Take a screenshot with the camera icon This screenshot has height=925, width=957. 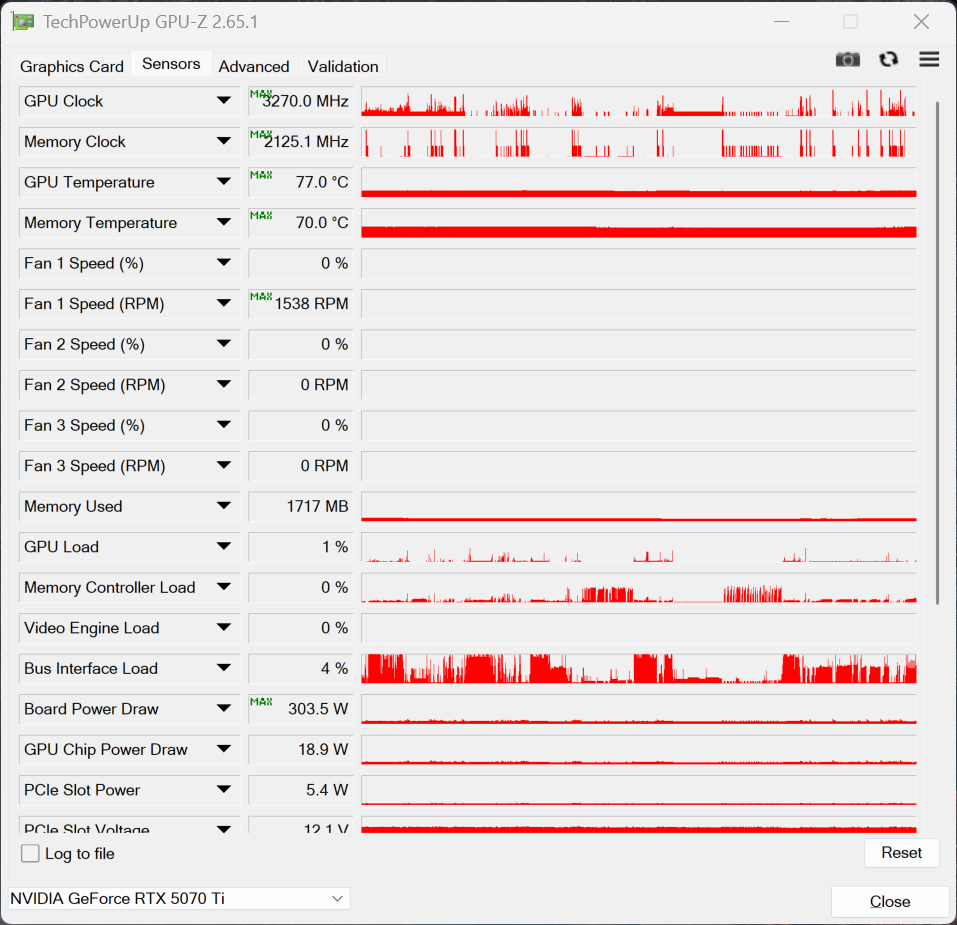(847, 59)
